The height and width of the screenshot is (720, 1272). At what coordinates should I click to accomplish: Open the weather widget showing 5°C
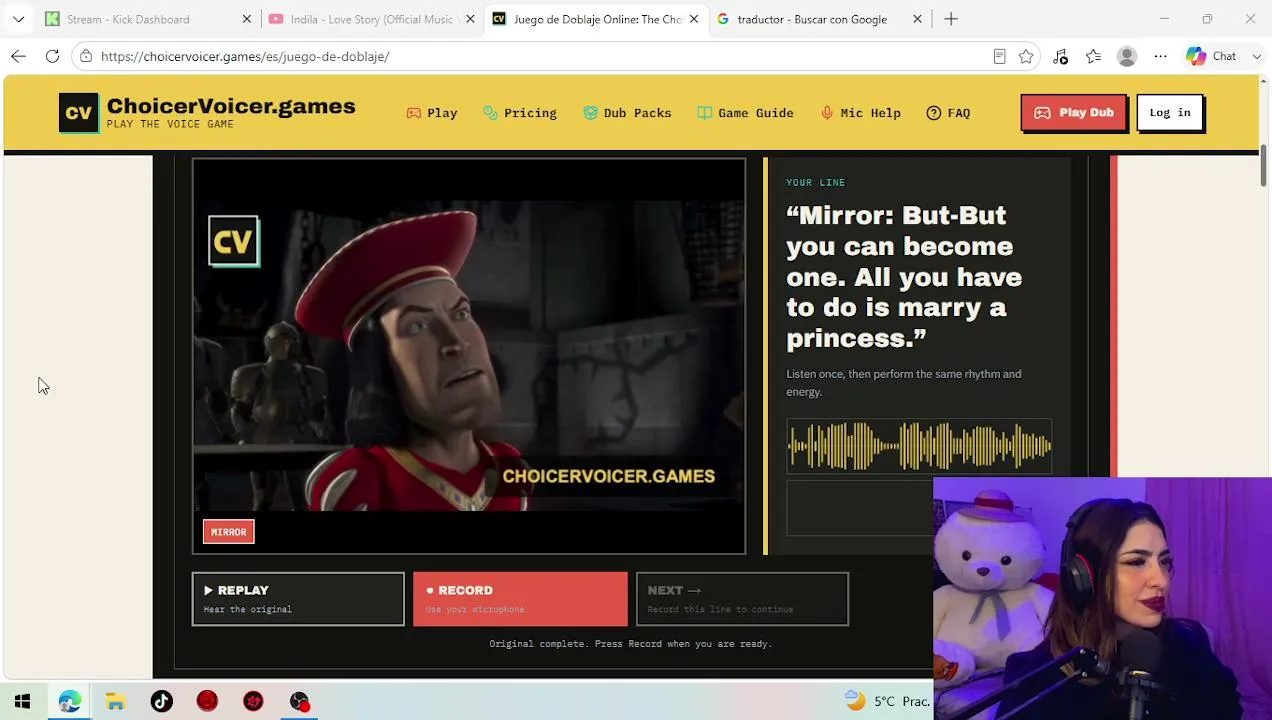[x=887, y=701]
